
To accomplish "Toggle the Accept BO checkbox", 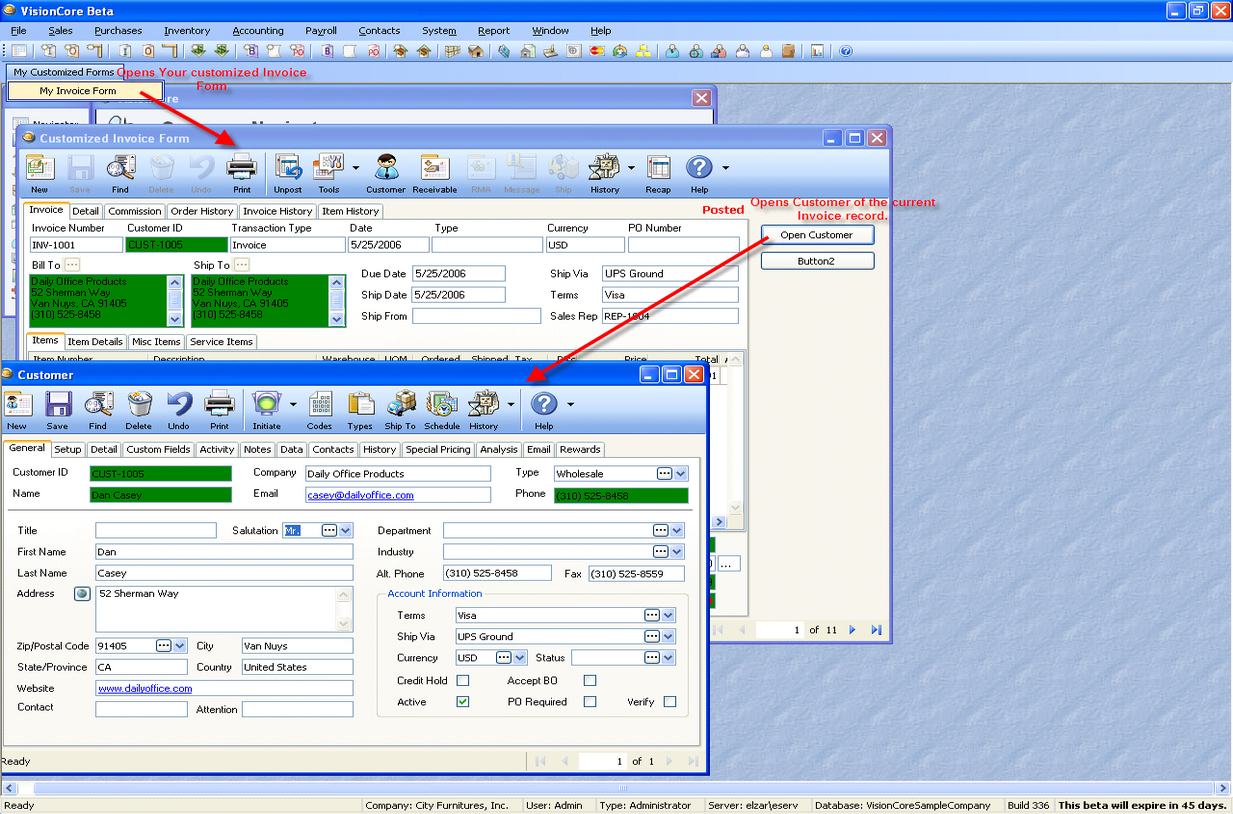I will coord(590,681).
